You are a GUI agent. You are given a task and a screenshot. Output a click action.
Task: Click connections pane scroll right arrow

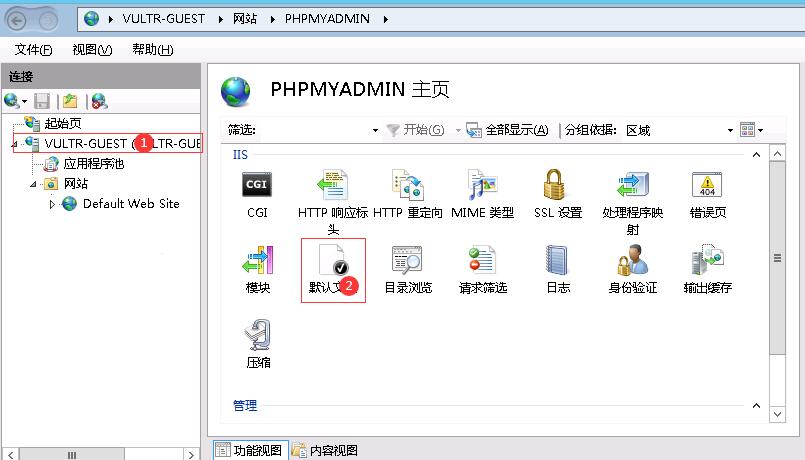point(191,454)
